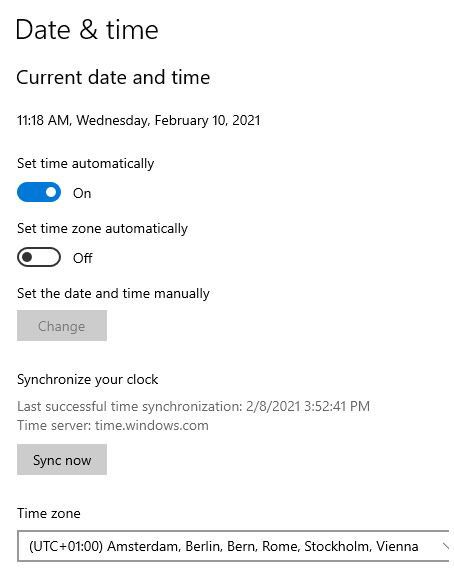Click the greyed-out Change button
This screenshot has height=572, width=454.
(x=62, y=326)
